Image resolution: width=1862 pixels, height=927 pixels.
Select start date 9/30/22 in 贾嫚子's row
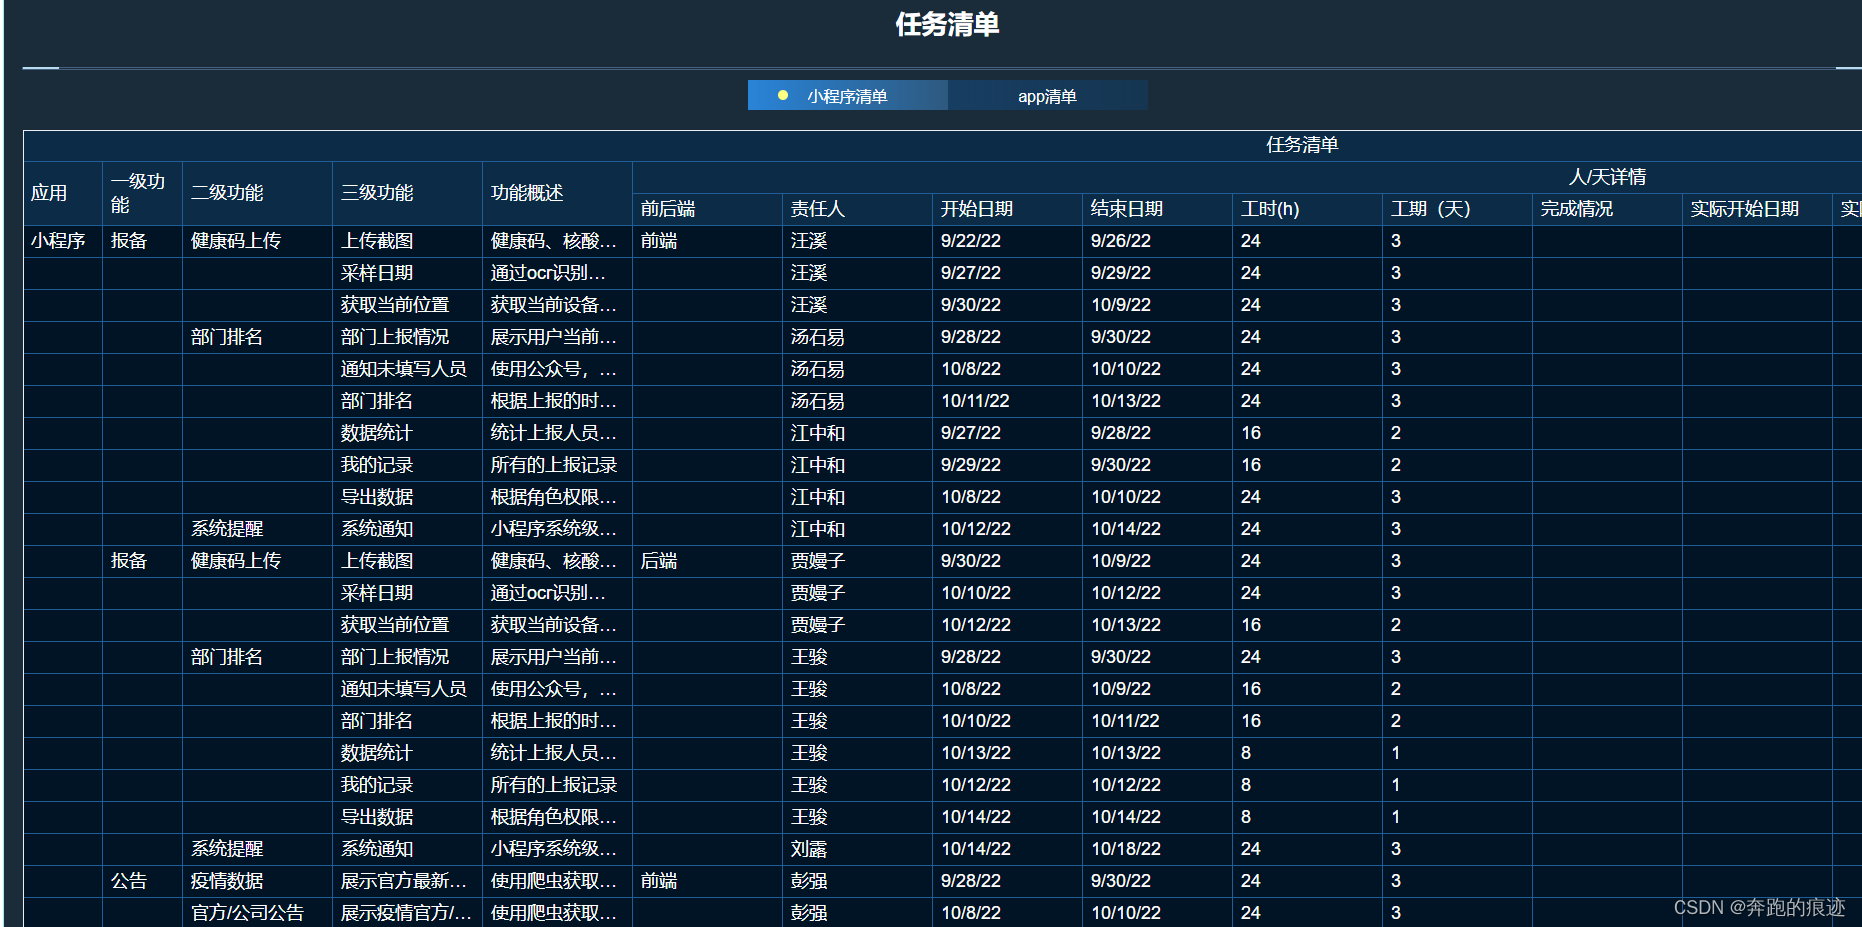pos(1007,561)
